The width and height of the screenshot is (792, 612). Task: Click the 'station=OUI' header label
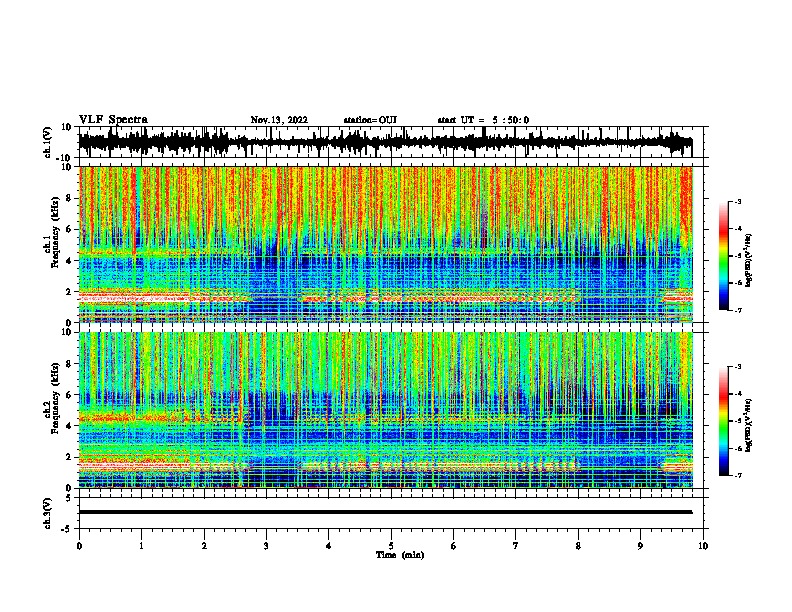[x=370, y=120]
